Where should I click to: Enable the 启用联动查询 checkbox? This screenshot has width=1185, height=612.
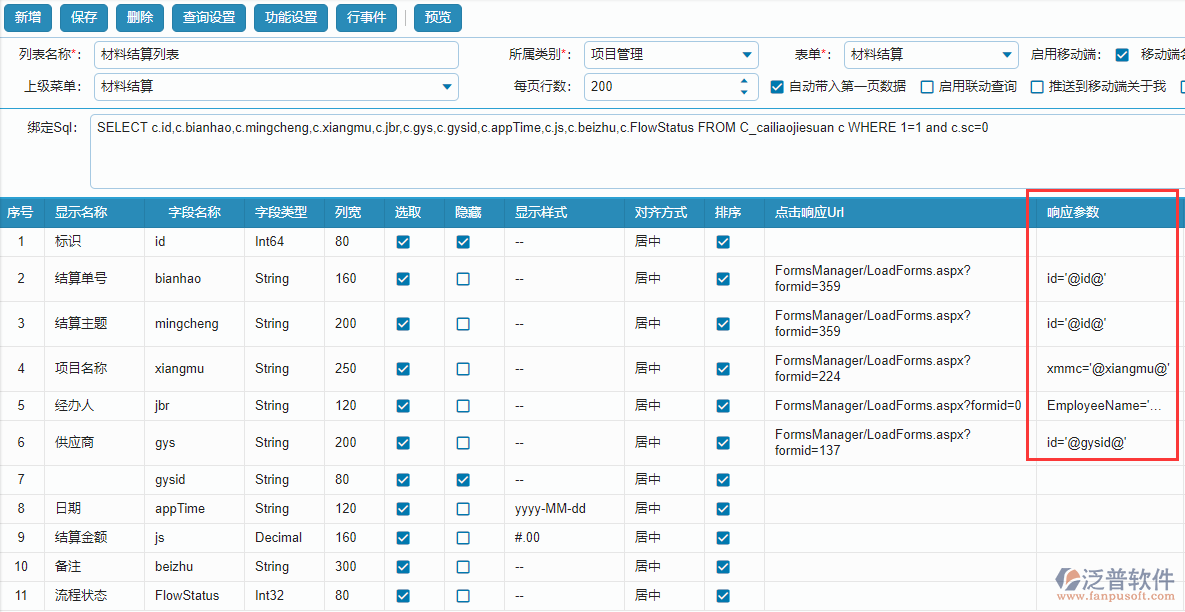point(927,87)
